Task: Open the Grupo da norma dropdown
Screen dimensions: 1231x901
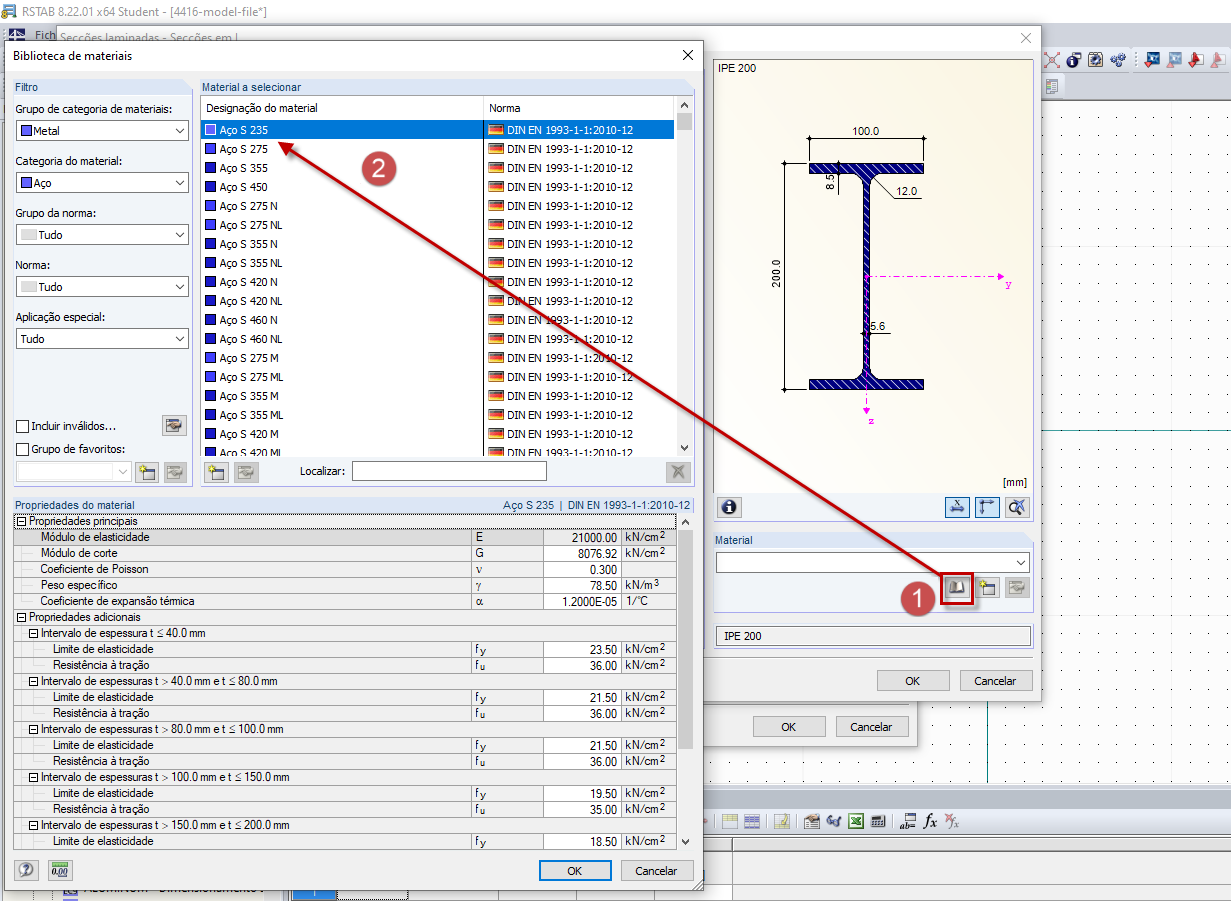Action: tap(102, 235)
